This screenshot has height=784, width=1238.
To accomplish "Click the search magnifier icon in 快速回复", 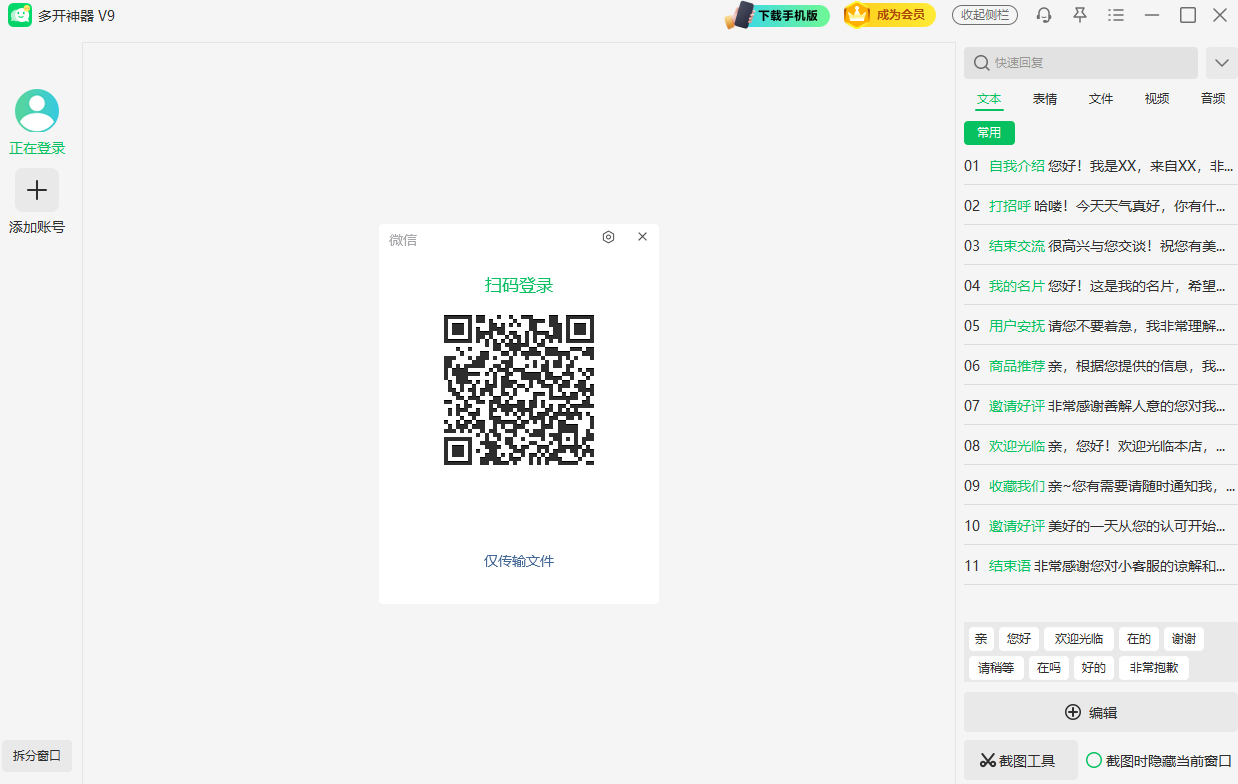I will tap(981, 63).
